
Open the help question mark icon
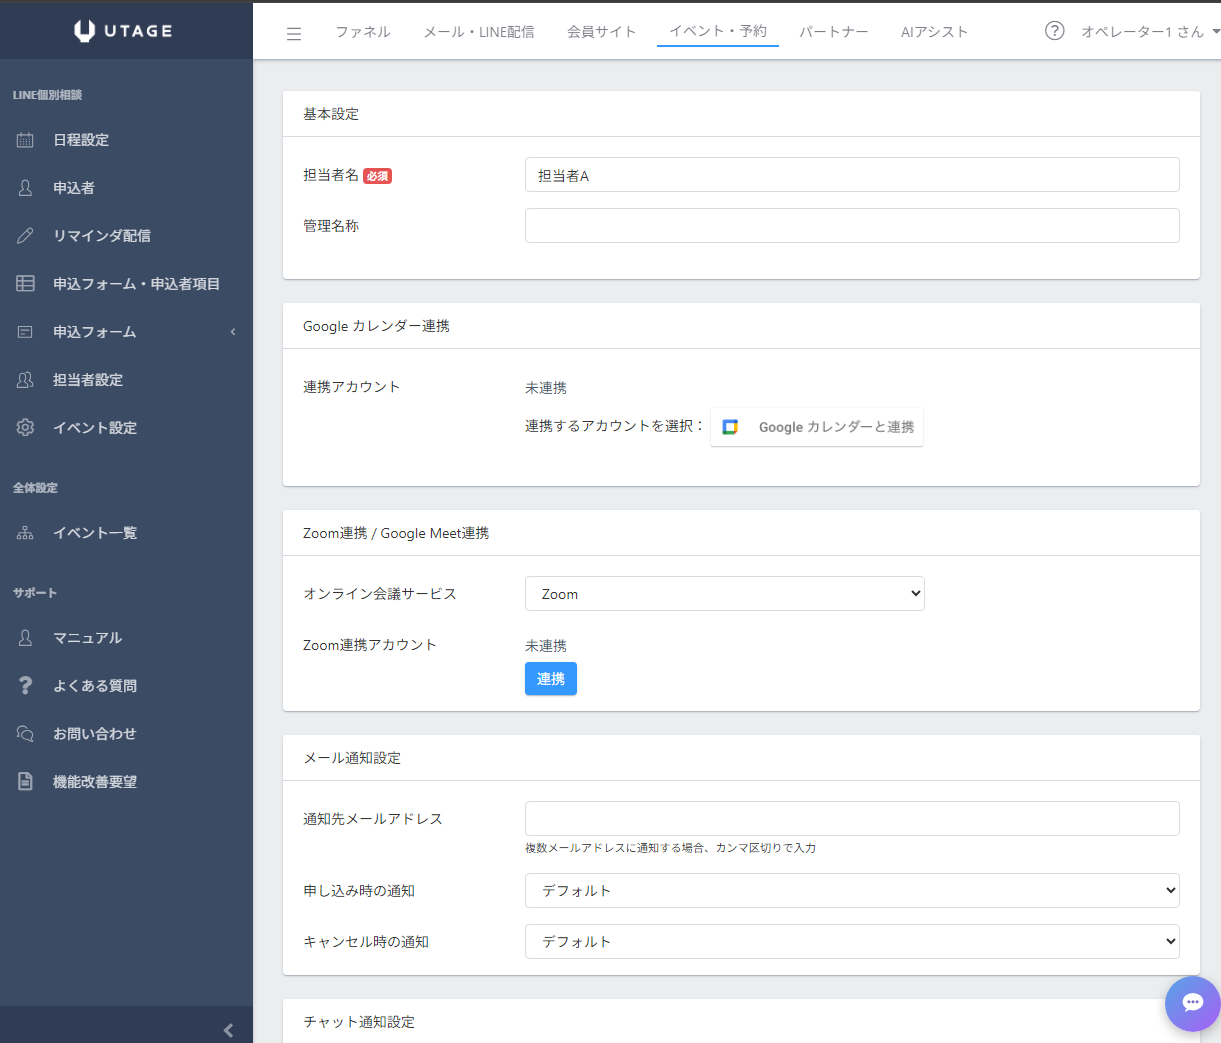pyautogui.click(x=1054, y=31)
